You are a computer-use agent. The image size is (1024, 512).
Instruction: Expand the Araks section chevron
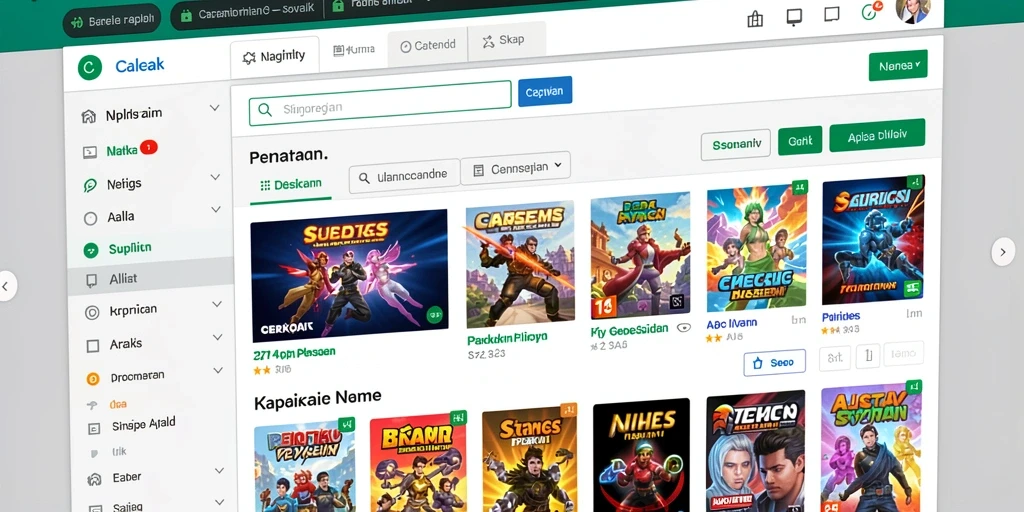[x=217, y=337]
